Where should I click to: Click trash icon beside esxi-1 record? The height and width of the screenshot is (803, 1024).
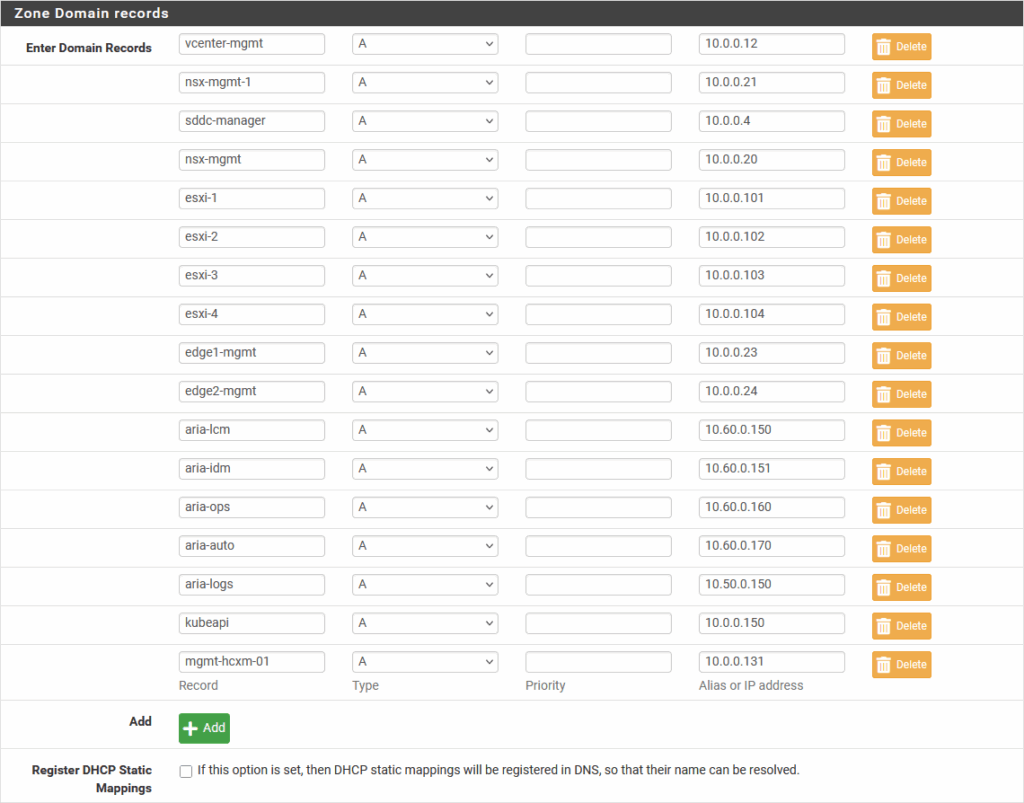(x=884, y=201)
